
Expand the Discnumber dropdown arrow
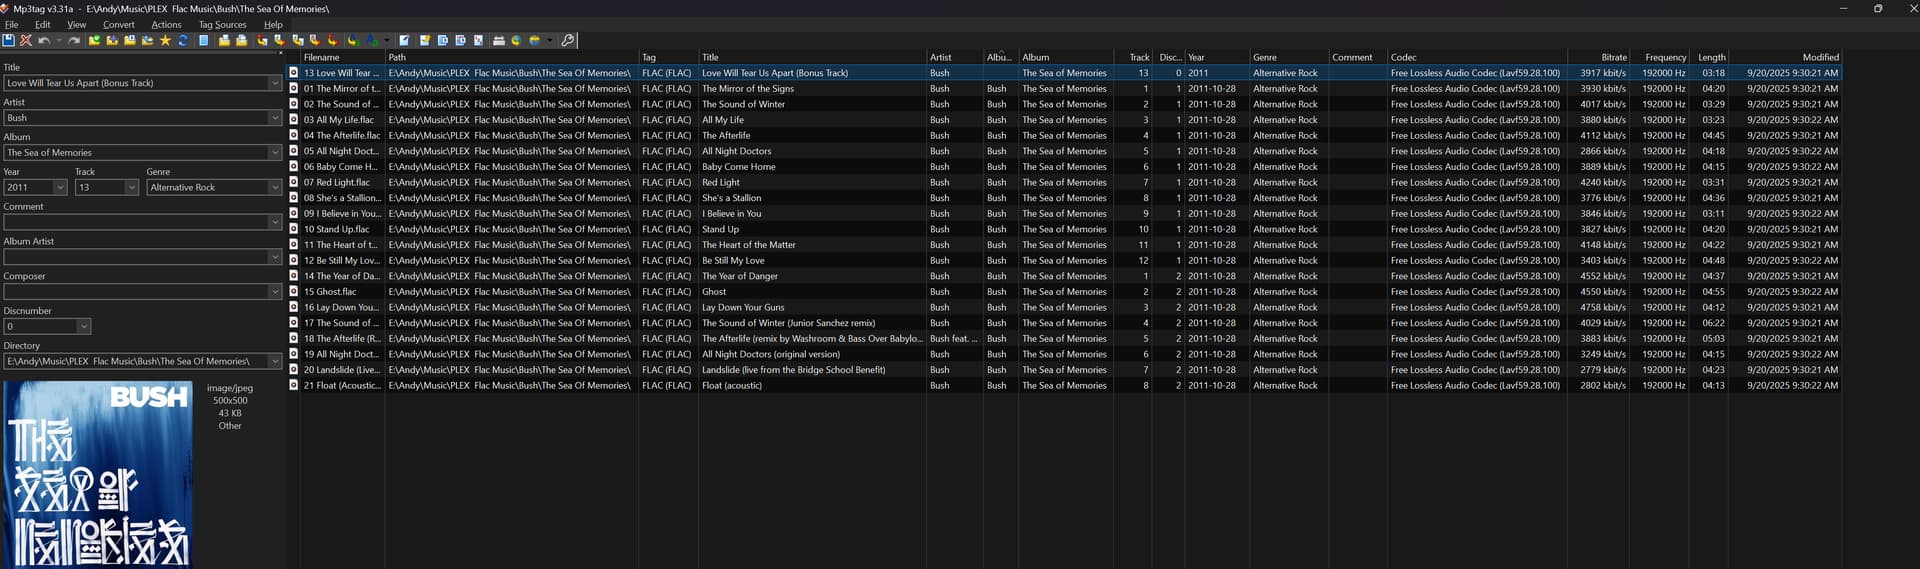[84, 326]
